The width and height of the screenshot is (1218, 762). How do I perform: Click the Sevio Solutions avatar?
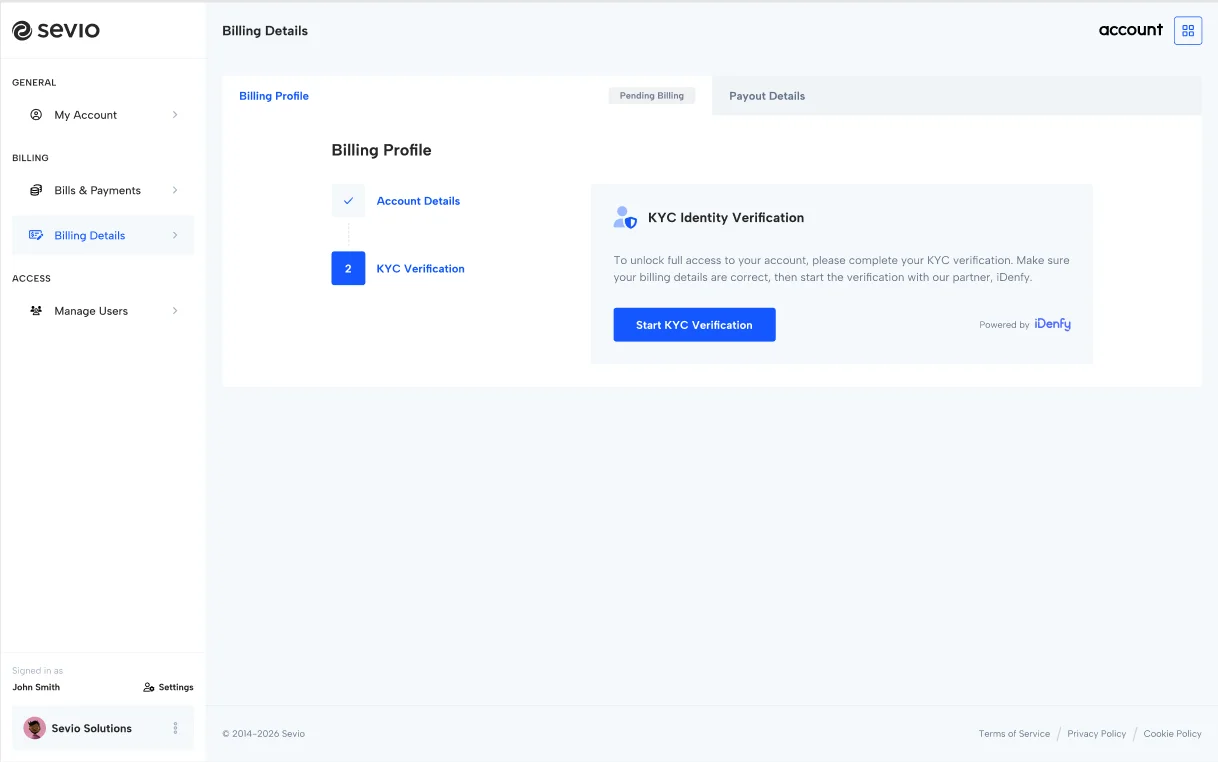click(35, 728)
